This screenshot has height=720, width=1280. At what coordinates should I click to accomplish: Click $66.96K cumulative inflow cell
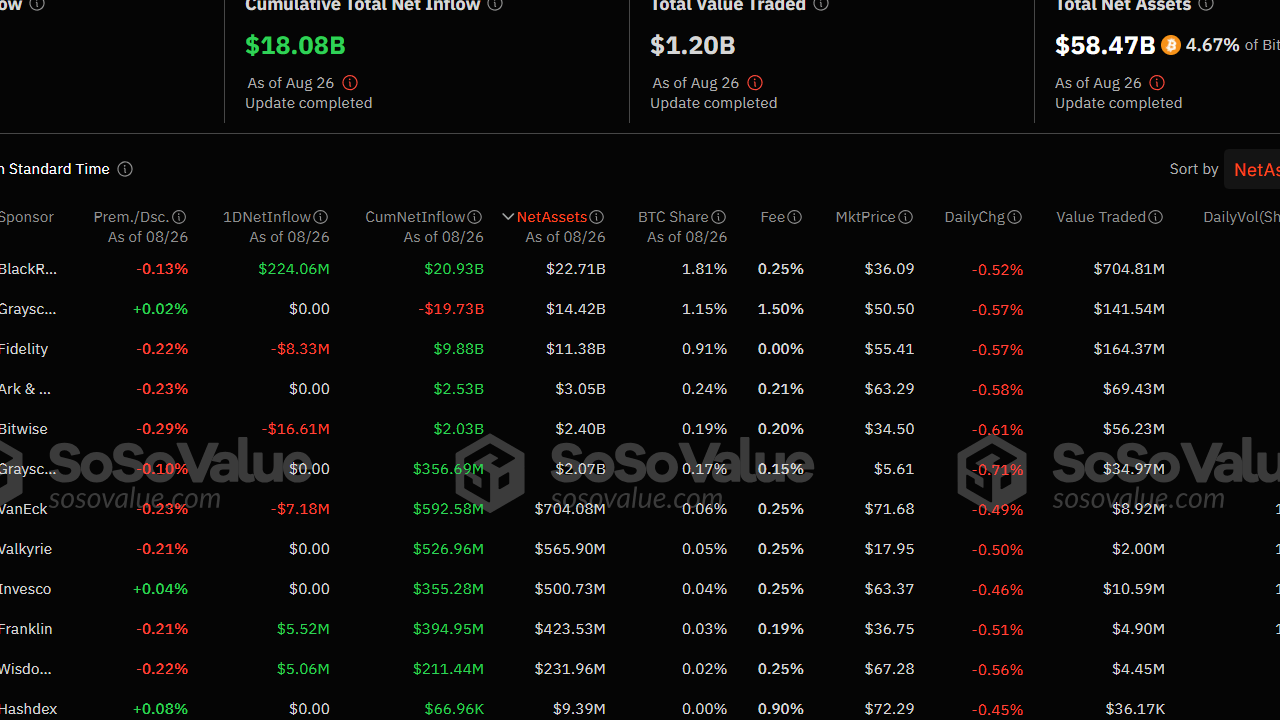click(454, 709)
